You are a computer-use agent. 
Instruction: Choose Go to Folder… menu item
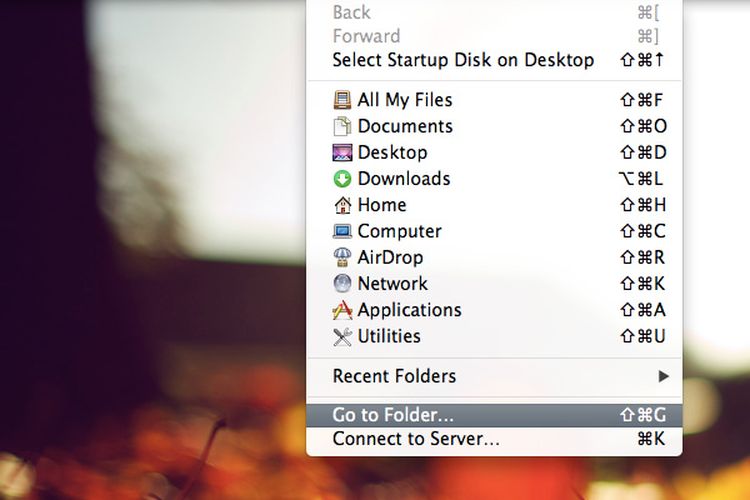[x=494, y=415]
